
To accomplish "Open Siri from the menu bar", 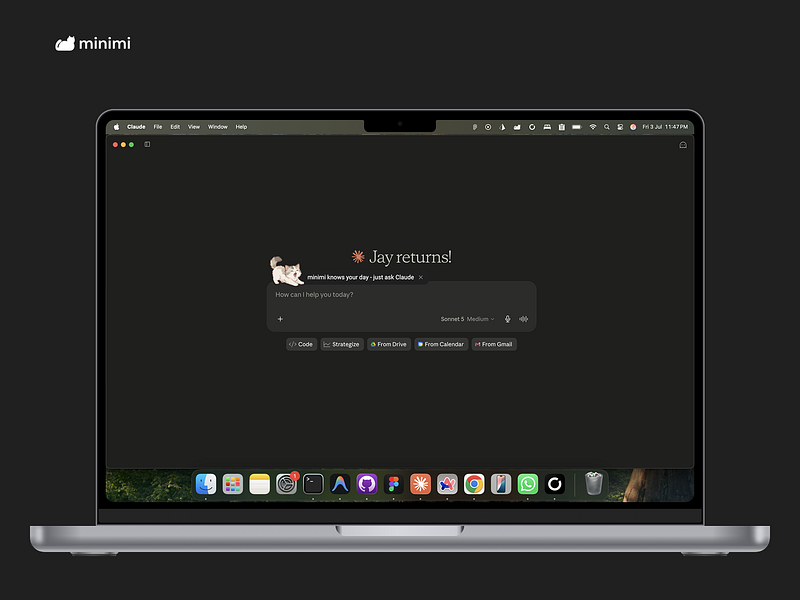I will point(633,127).
